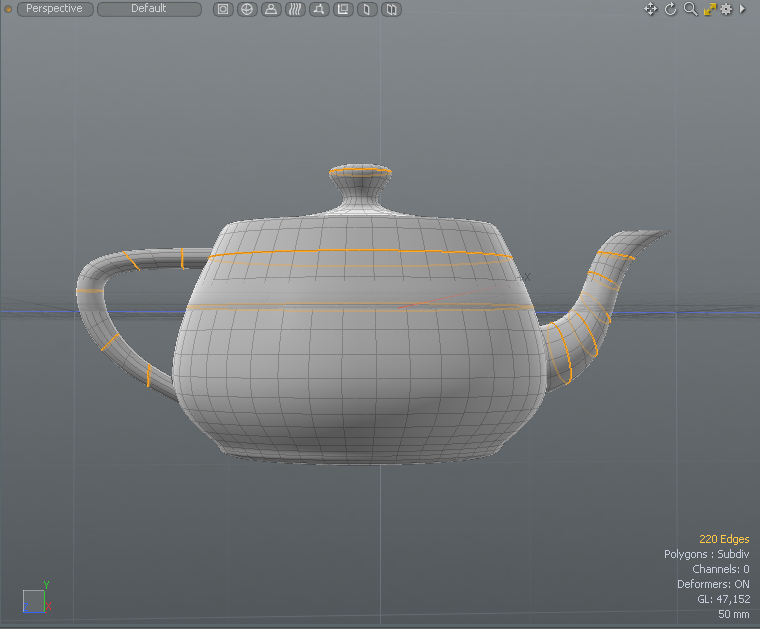Click the single page viewport icon

[367, 9]
